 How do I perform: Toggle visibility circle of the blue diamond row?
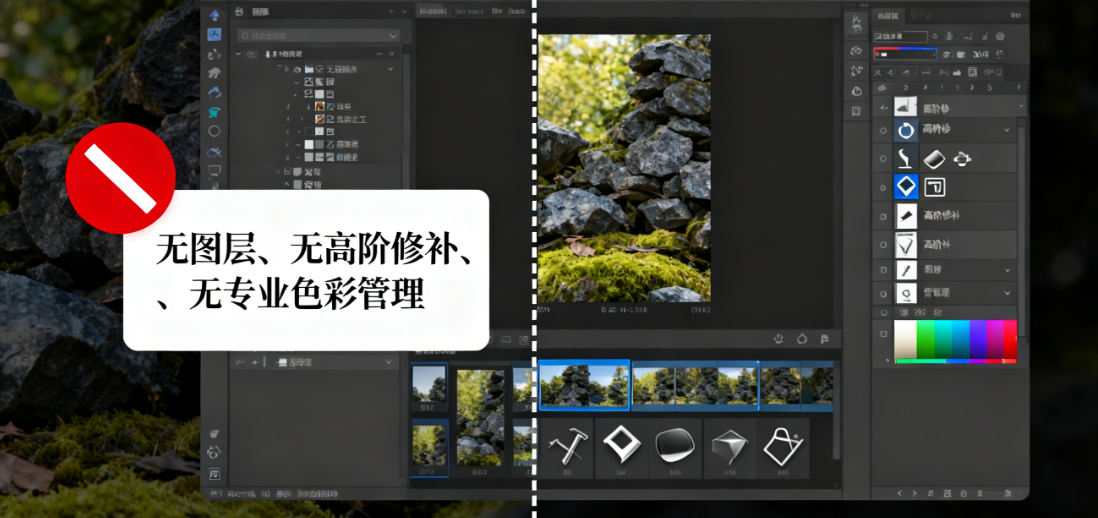click(883, 187)
